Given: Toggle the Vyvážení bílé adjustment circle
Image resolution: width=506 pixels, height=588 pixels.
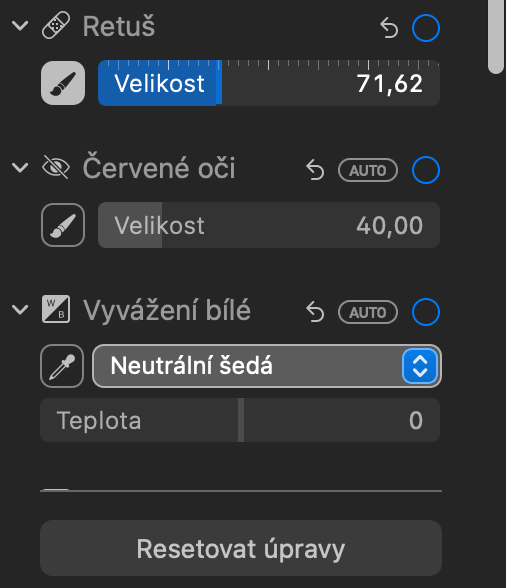Looking at the screenshot, I should (426, 312).
